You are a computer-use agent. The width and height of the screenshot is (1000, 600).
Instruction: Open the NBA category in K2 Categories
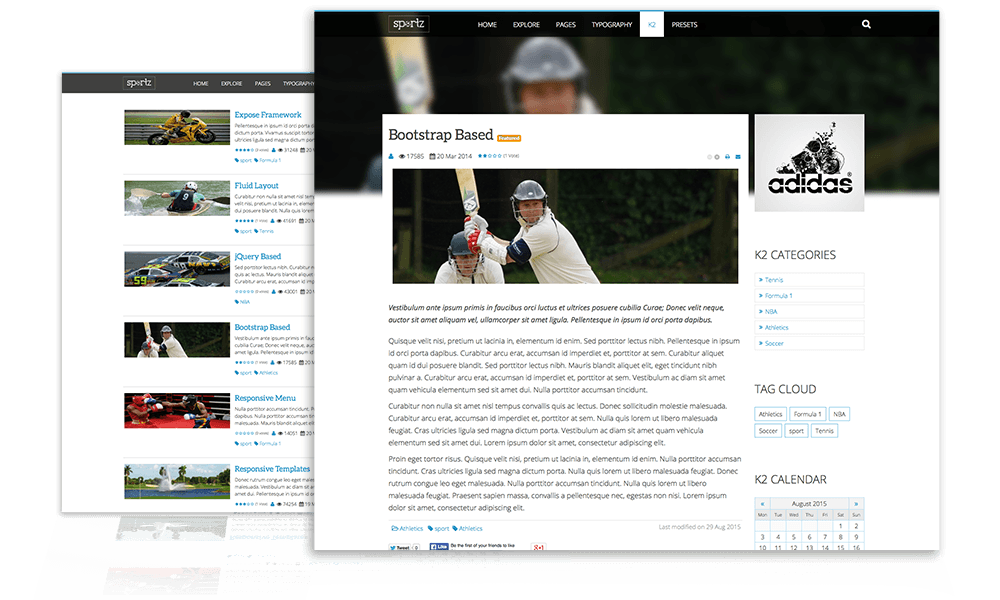(809, 312)
